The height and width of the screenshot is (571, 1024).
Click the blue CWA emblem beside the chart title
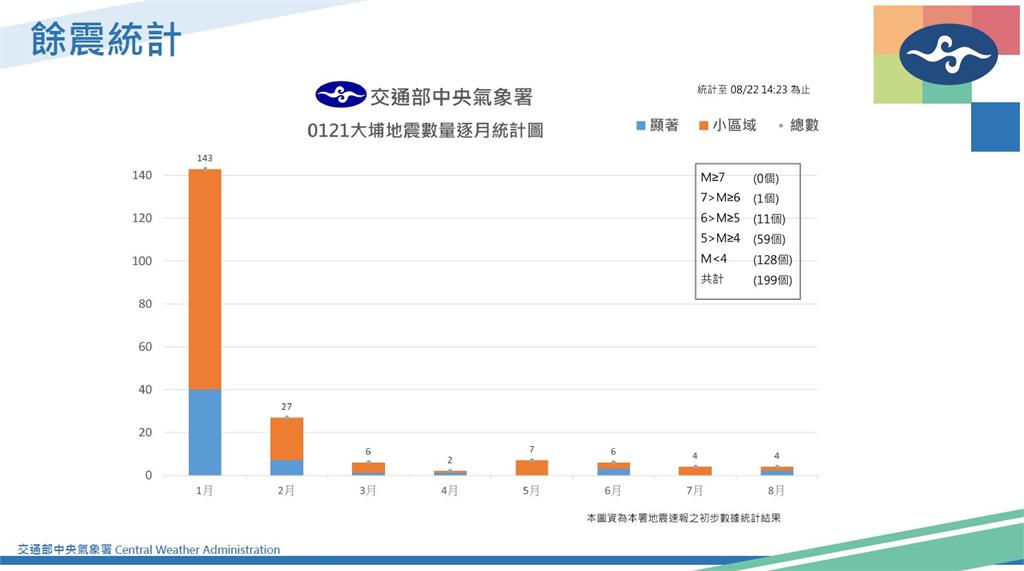coord(340,95)
